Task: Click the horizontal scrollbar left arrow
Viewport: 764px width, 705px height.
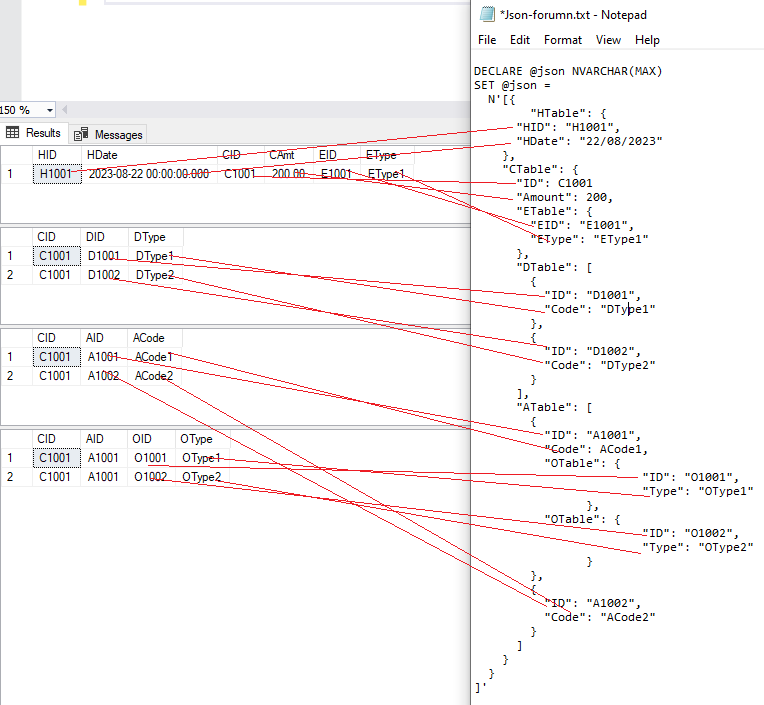Action: click(x=64, y=110)
